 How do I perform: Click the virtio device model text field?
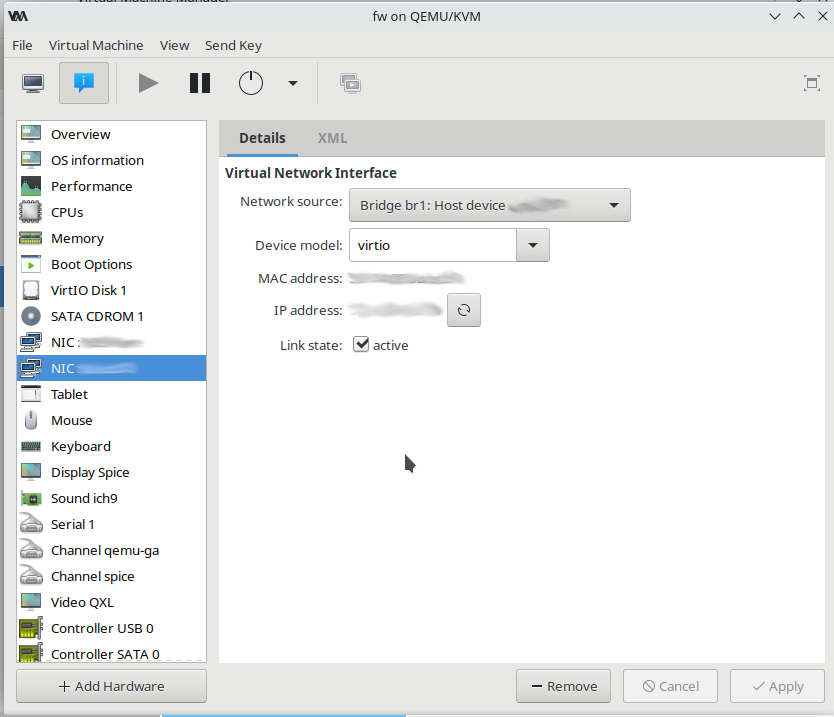(432, 245)
